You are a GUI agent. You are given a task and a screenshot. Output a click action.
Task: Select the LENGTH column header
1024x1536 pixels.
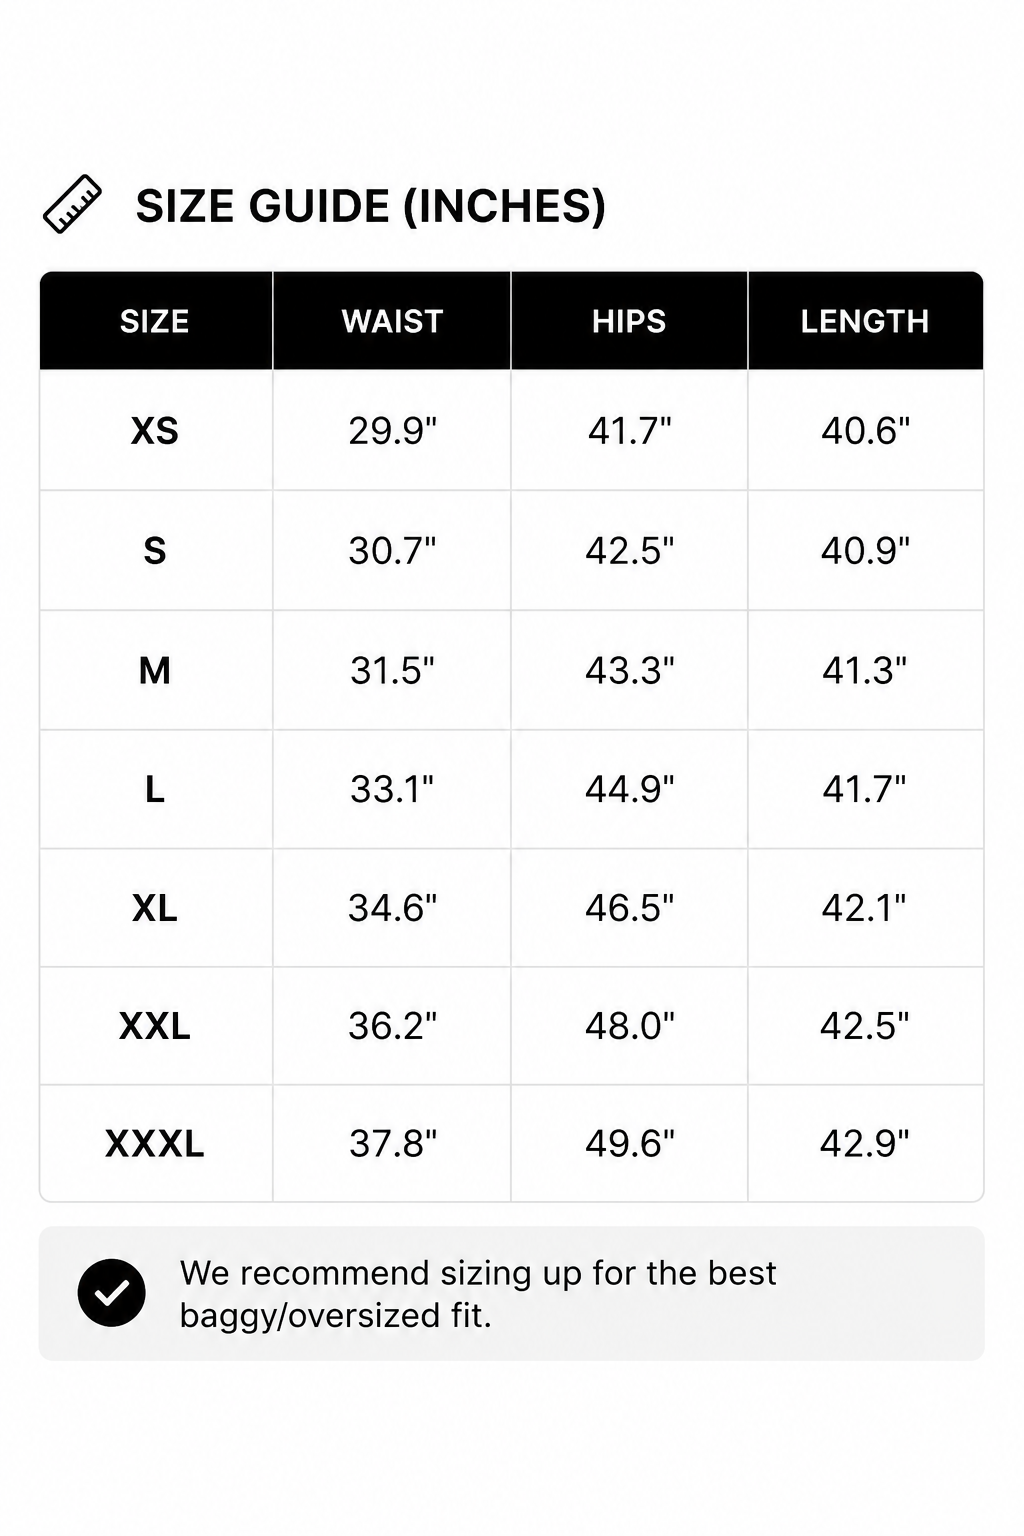865,321
